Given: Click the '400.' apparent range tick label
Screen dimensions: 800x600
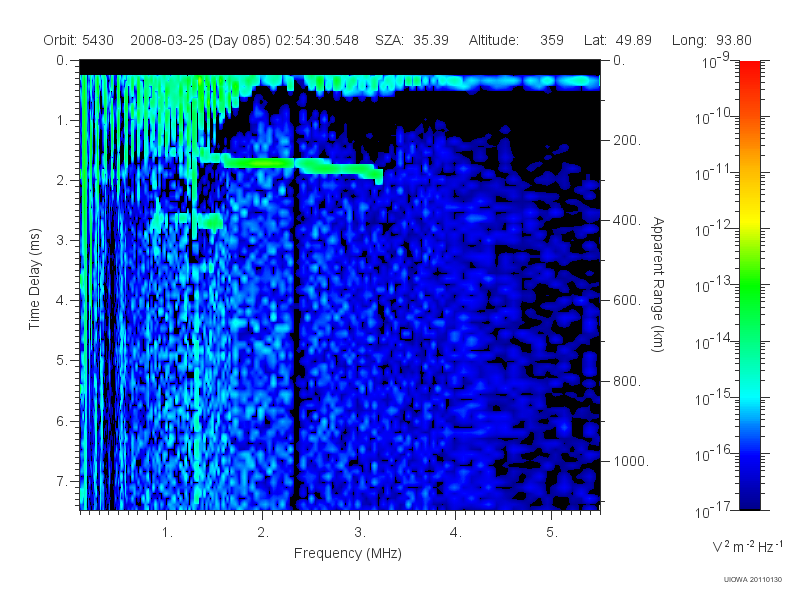Looking at the screenshot, I should pyautogui.click(x=627, y=220).
